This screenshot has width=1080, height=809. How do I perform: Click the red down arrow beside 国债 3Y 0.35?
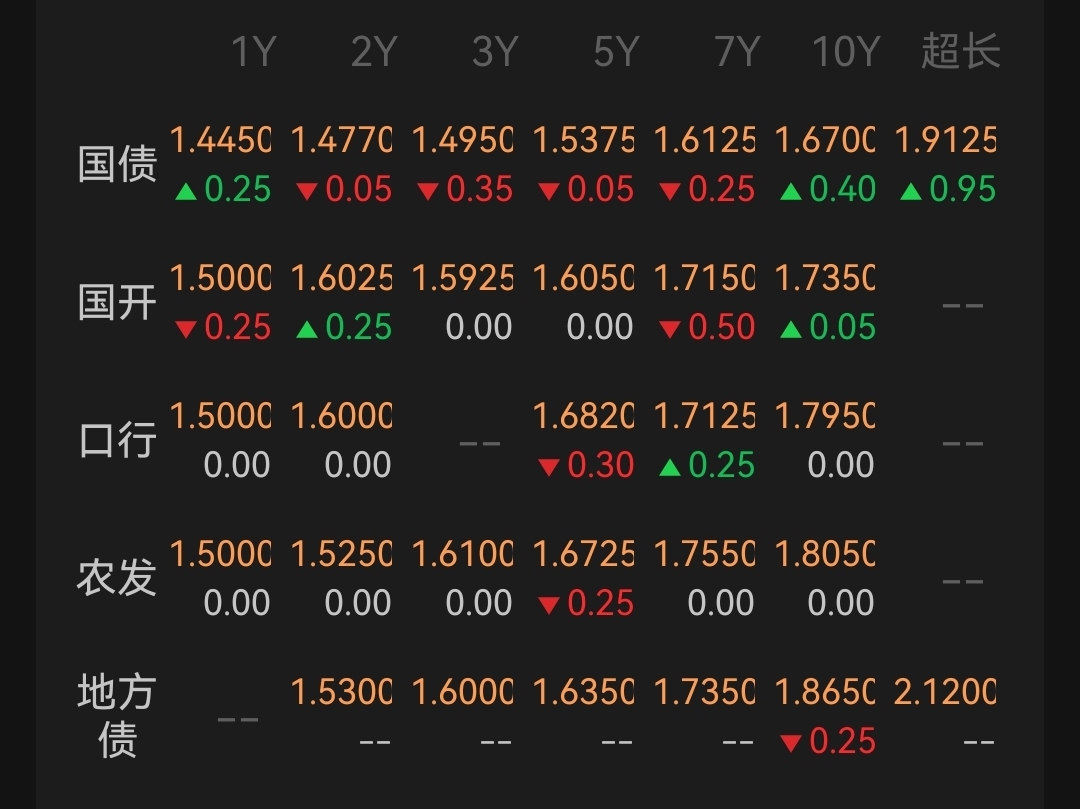428,191
